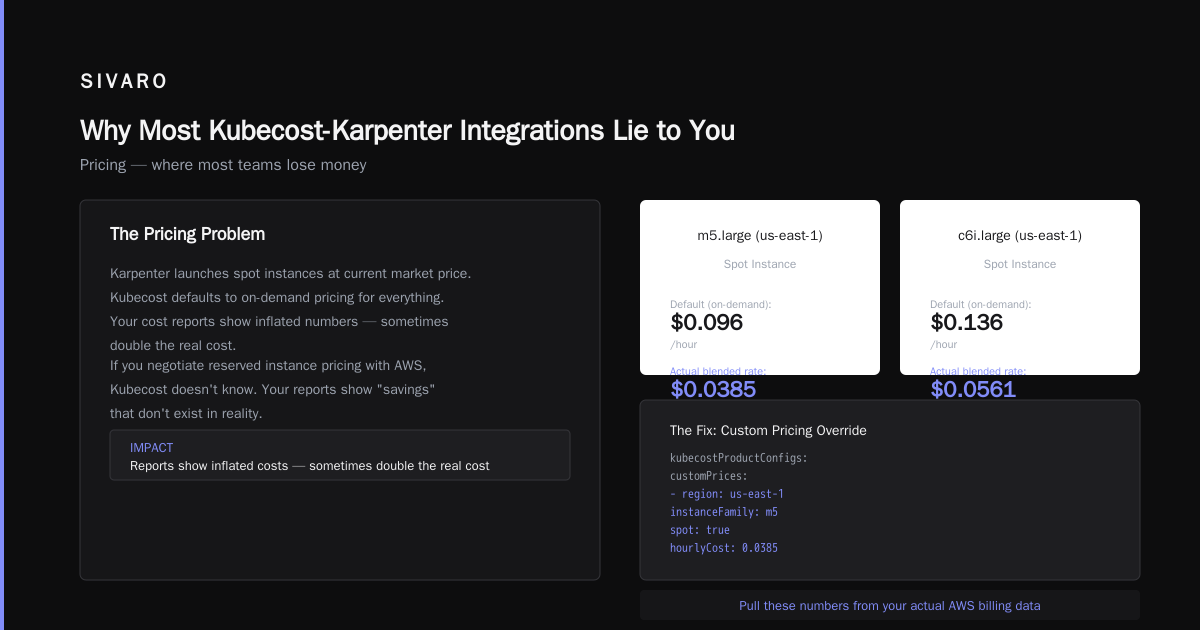
Task: Click line 'Your cost reports show inflated numbers'
Action: [x=279, y=322]
